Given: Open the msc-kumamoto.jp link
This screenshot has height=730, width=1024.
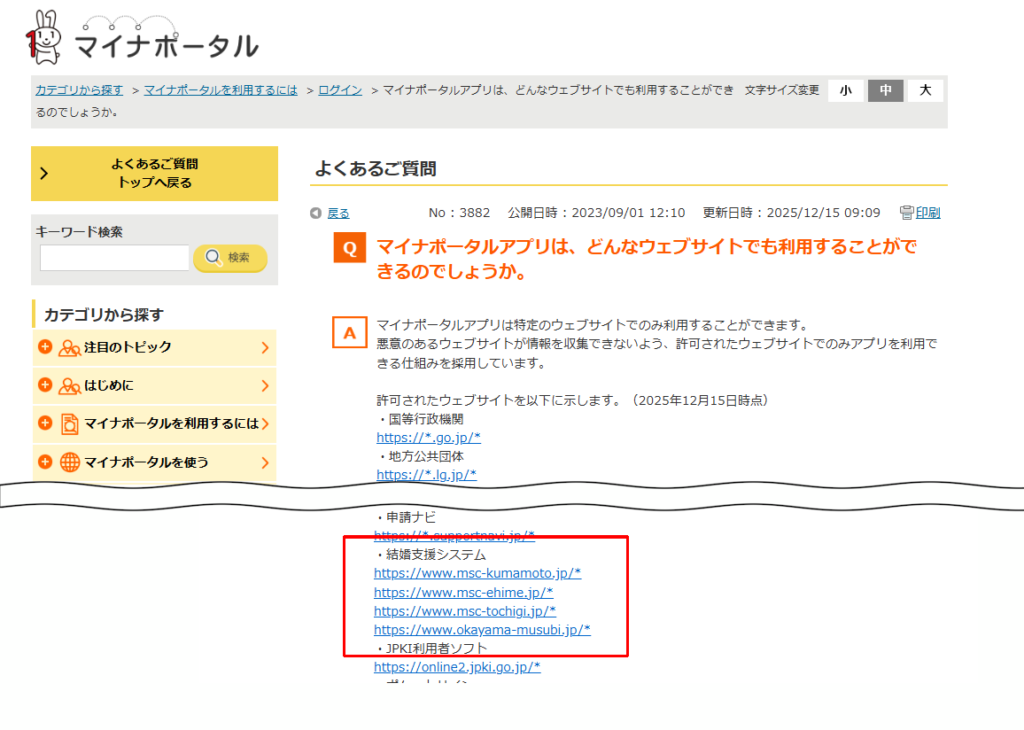Looking at the screenshot, I should (x=477, y=573).
